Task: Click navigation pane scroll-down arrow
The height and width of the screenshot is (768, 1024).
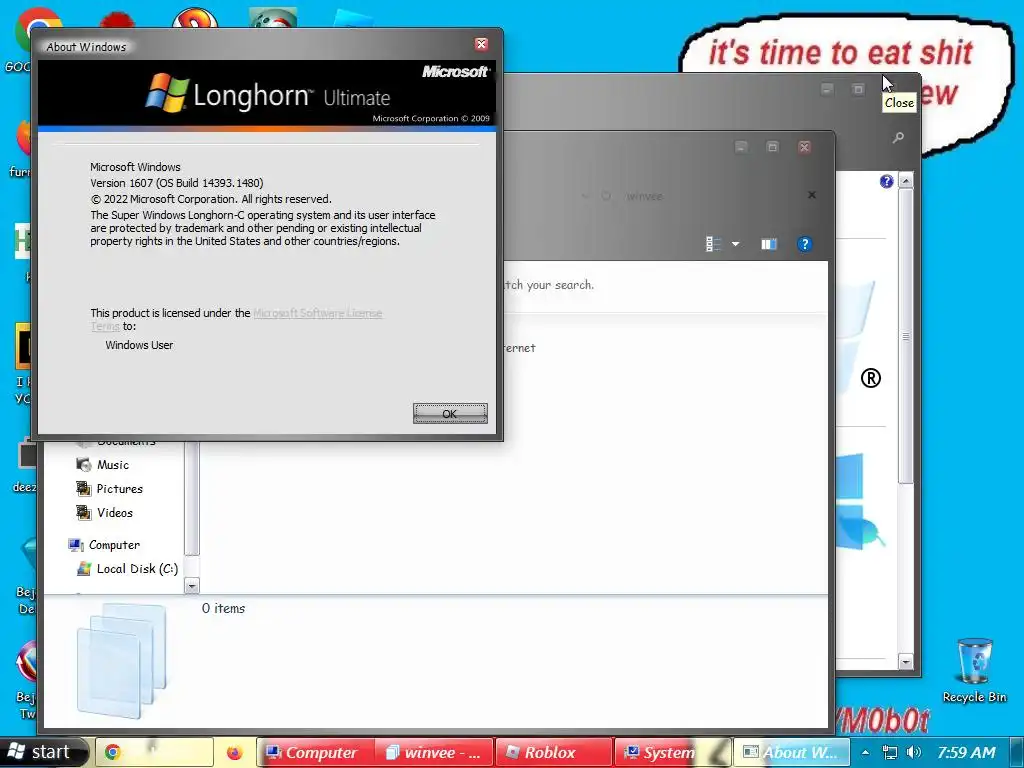Action: (x=191, y=586)
